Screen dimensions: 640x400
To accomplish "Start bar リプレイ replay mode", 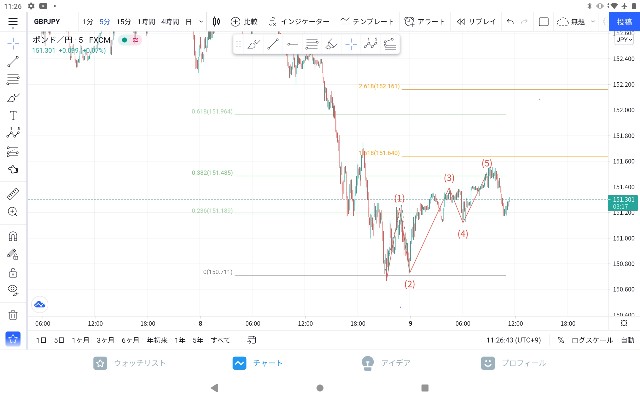I will click(x=476, y=22).
